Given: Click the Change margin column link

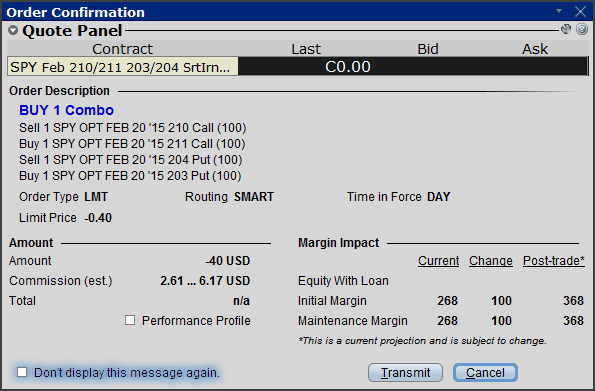Looking at the screenshot, I should [491, 261].
